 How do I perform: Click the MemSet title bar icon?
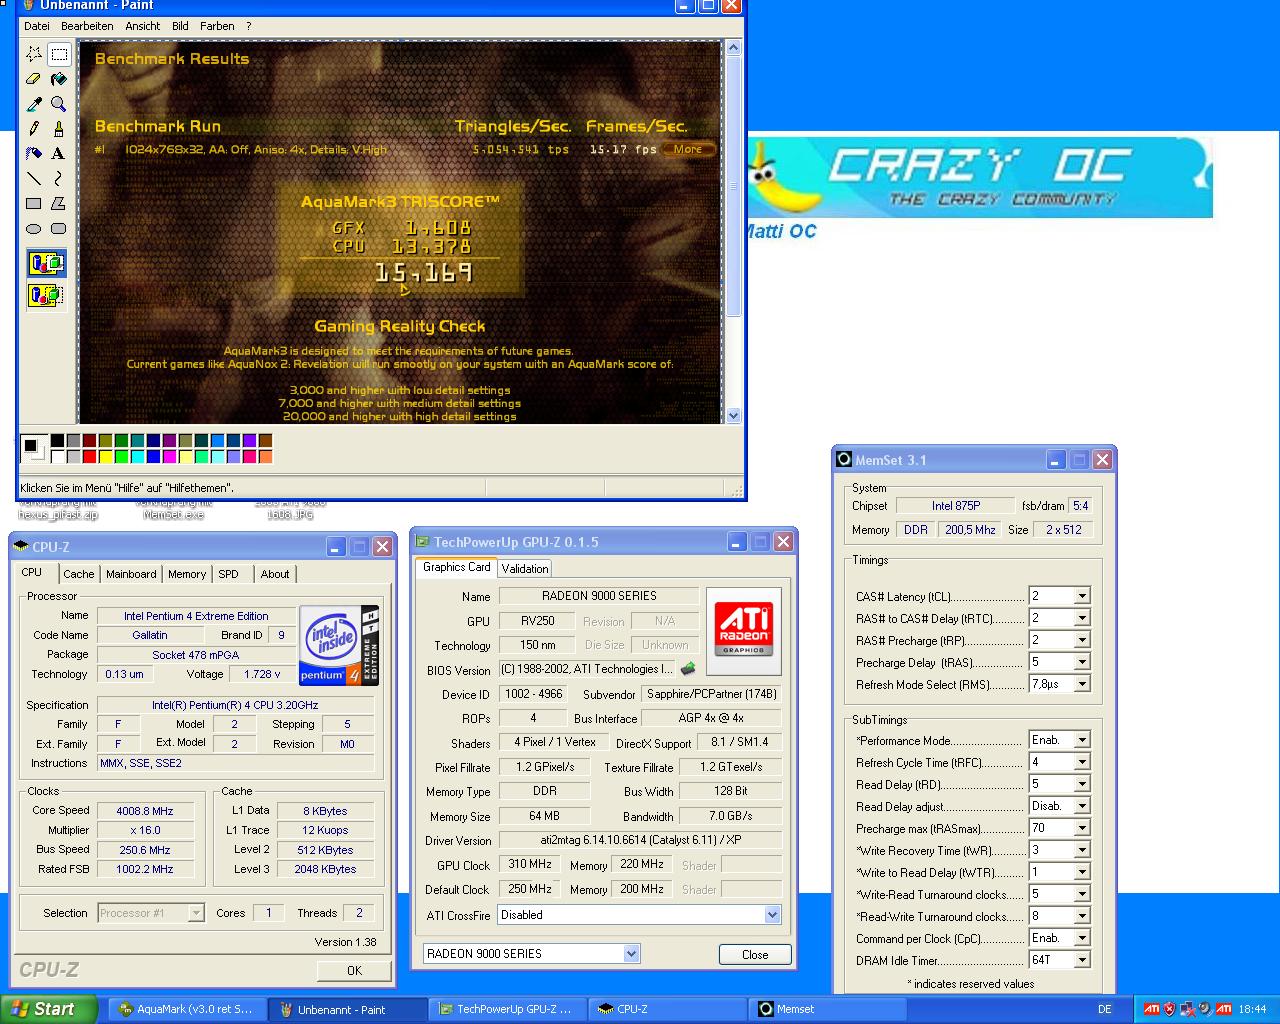click(x=844, y=460)
